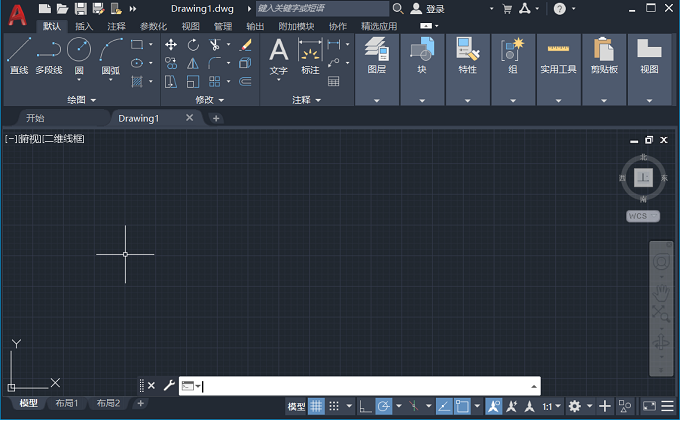Toggle ortho mode in status bar

pos(364,406)
